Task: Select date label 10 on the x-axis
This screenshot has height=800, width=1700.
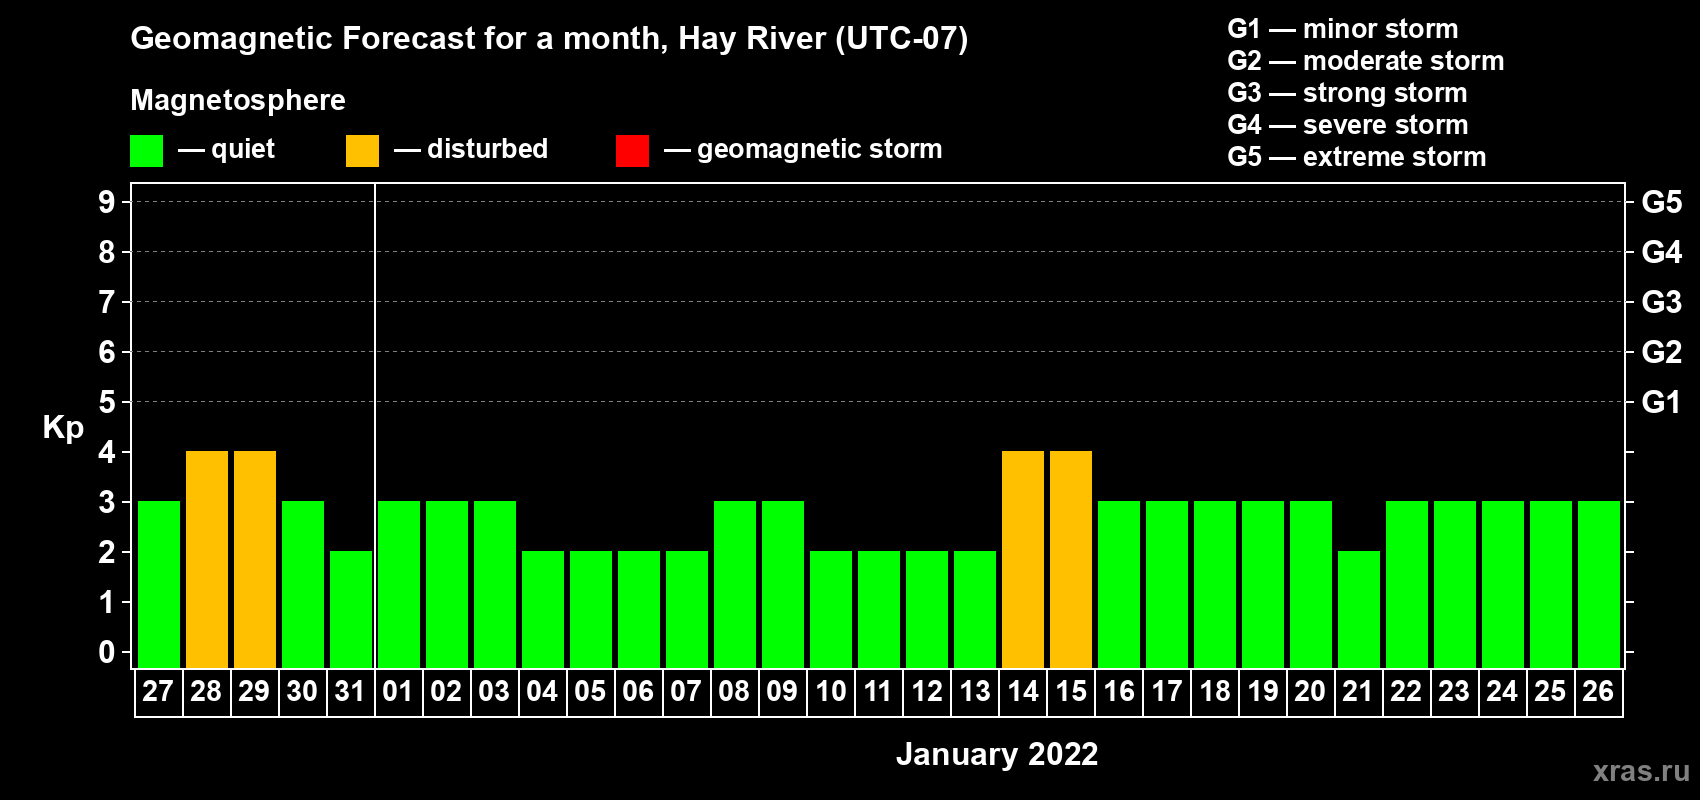Action: (x=830, y=692)
